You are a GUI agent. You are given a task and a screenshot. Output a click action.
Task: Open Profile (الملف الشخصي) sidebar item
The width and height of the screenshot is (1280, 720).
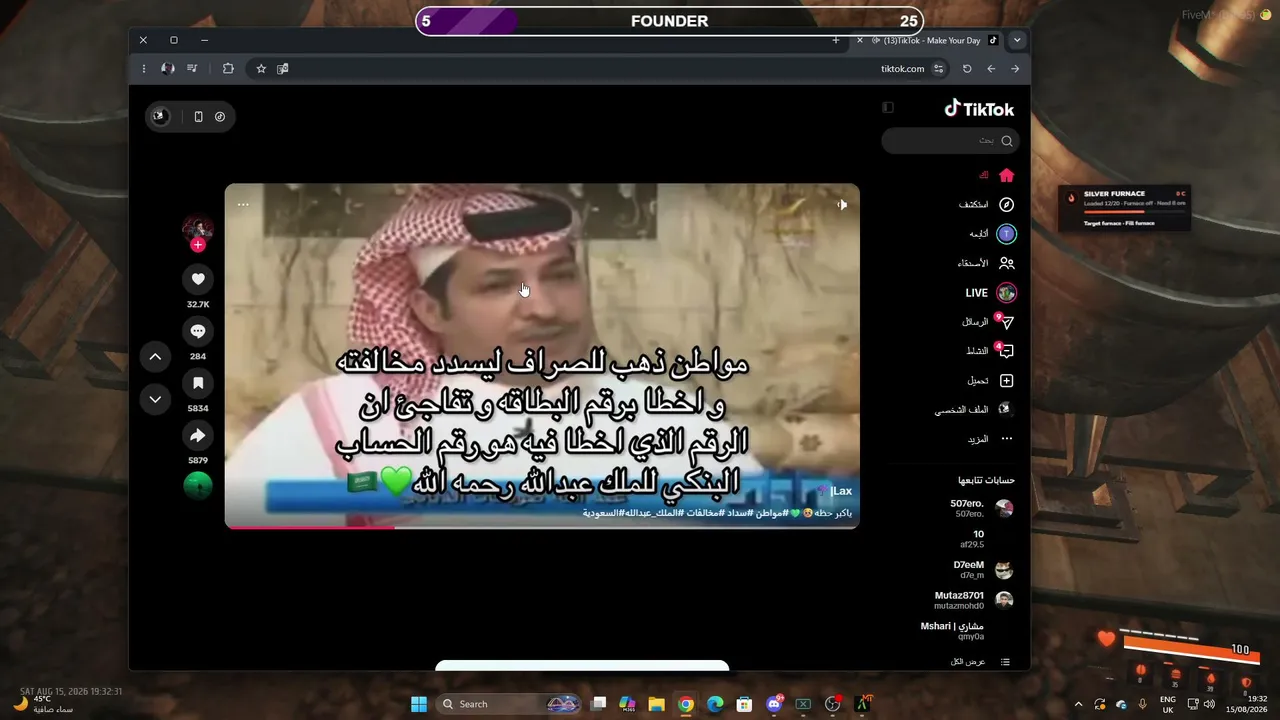(x=975, y=410)
